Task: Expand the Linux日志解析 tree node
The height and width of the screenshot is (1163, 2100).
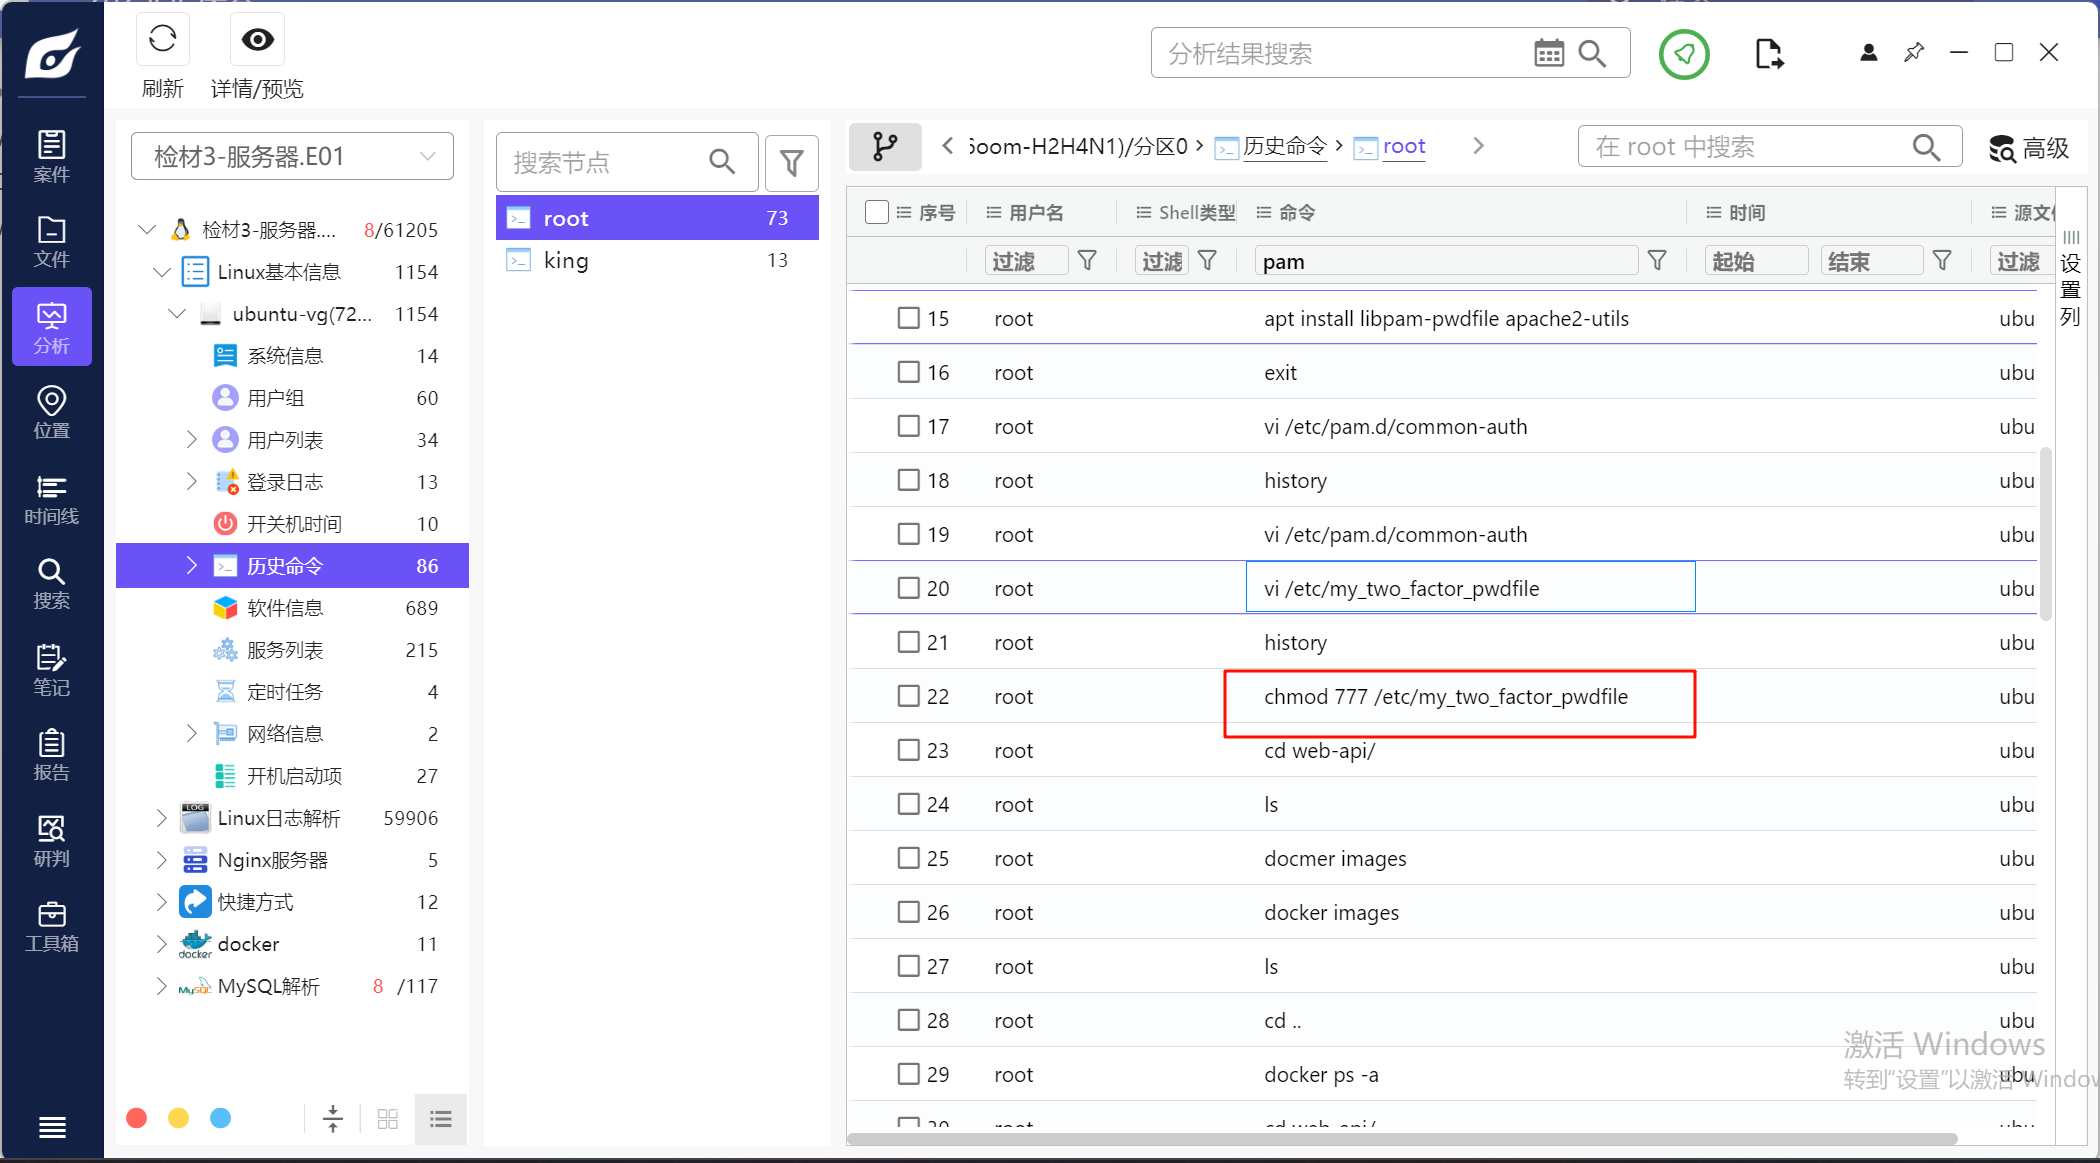Action: coord(162,818)
